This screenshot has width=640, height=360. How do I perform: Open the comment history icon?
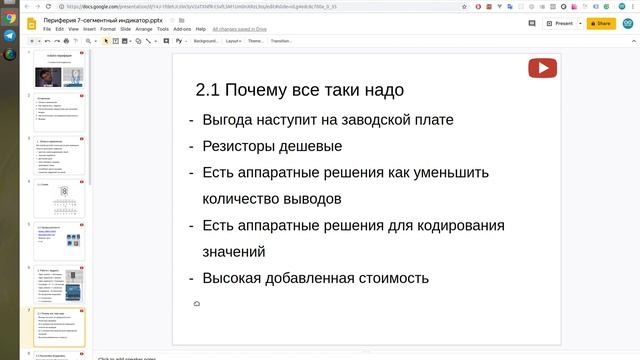pyautogui.click(x=532, y=24)
